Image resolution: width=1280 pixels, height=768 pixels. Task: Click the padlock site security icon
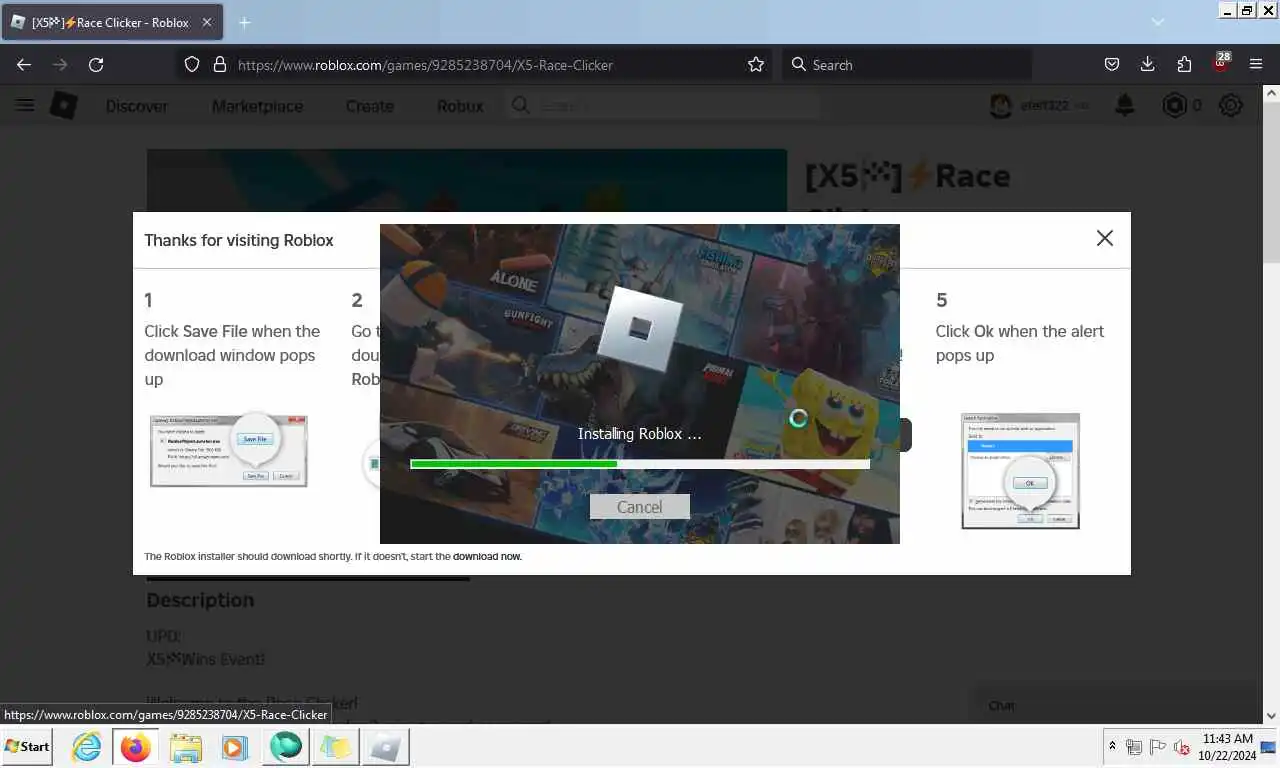coord(220,64)
